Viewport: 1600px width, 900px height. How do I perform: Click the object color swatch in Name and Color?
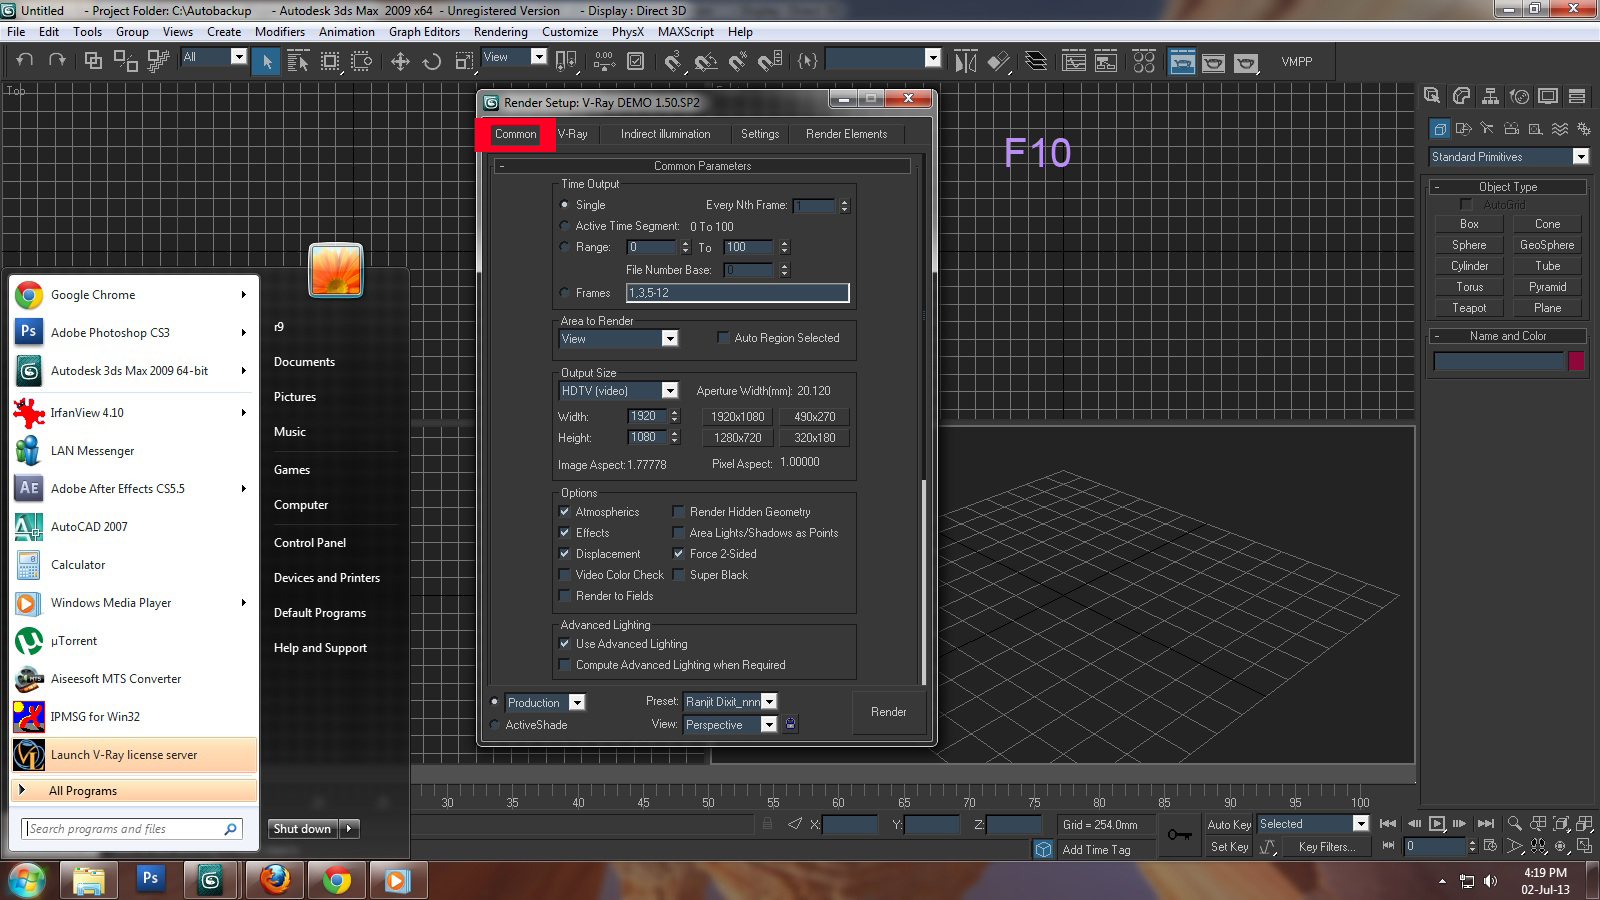[1577, 361]
